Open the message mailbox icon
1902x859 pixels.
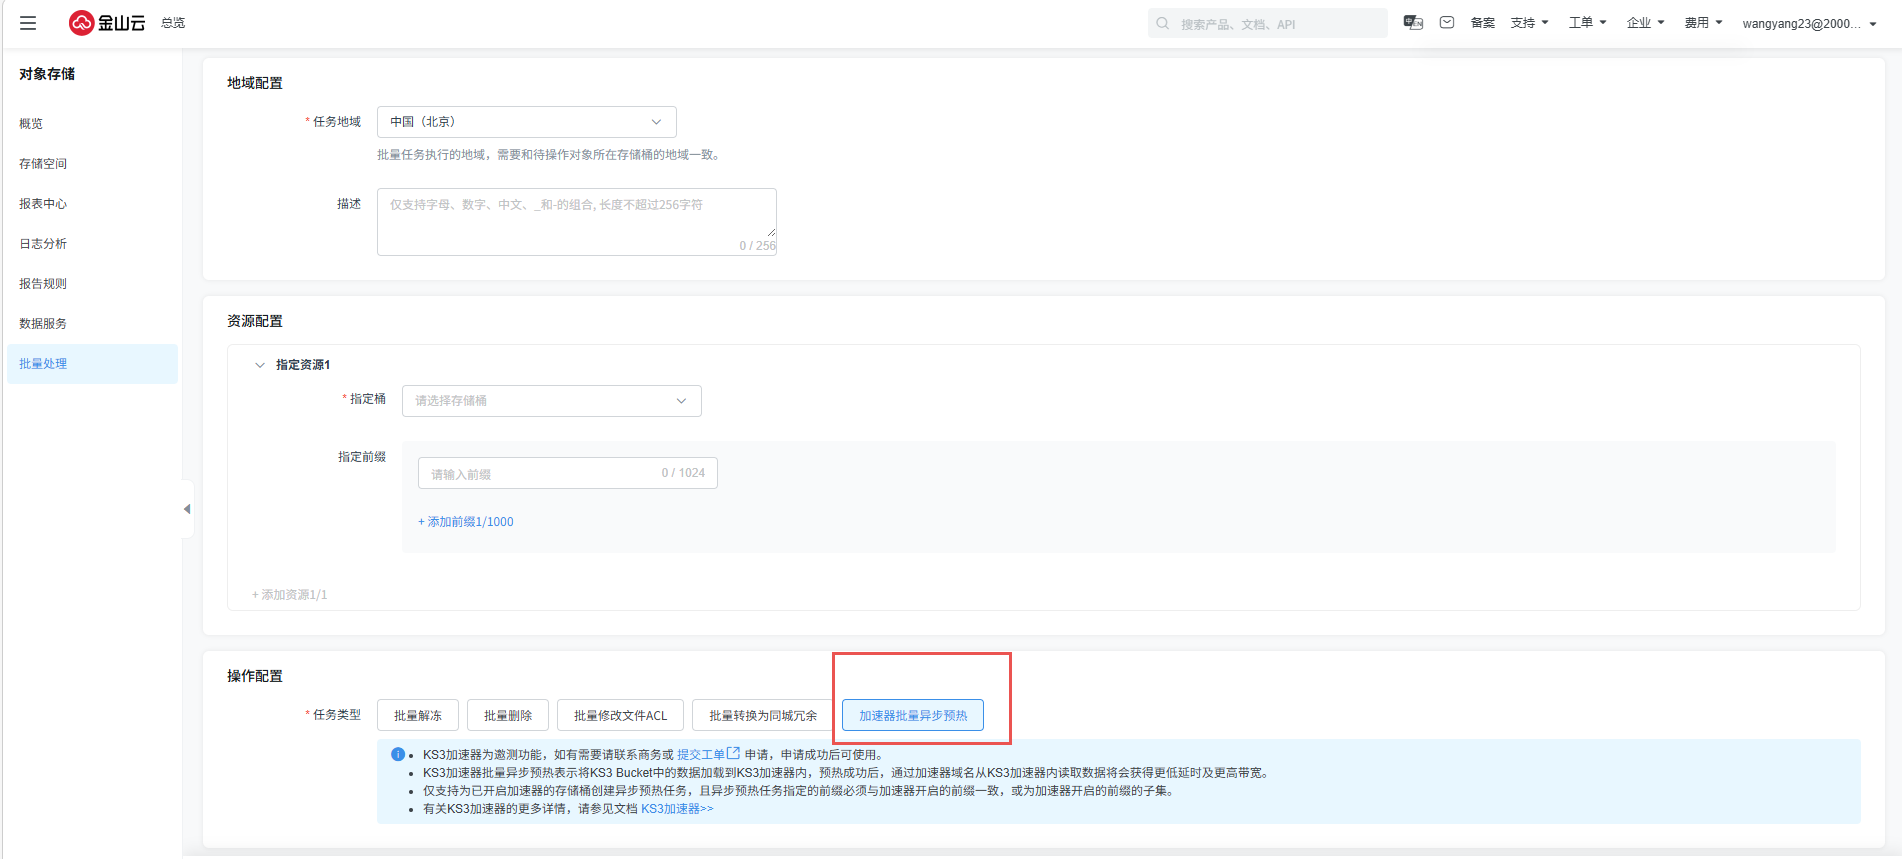1447,23
